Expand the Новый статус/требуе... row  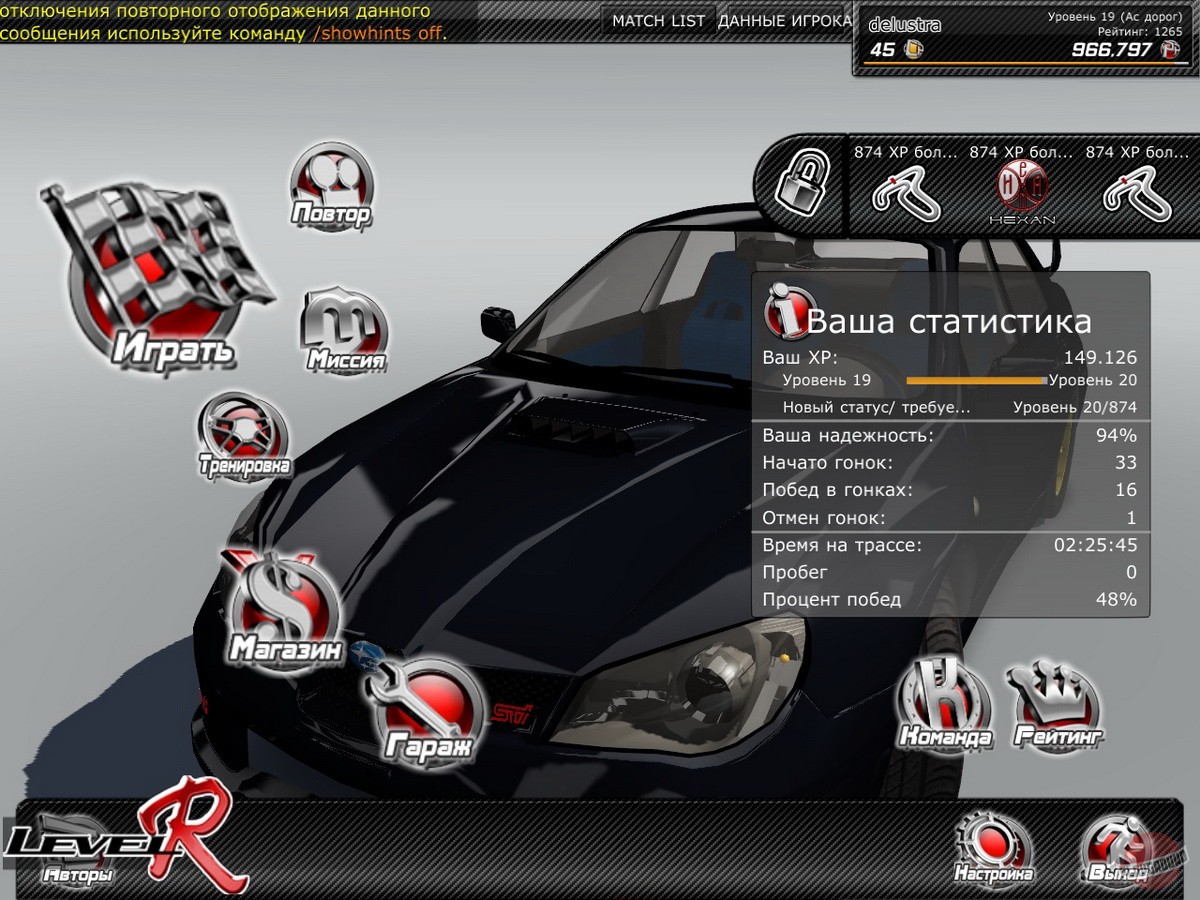click(880, 408)
